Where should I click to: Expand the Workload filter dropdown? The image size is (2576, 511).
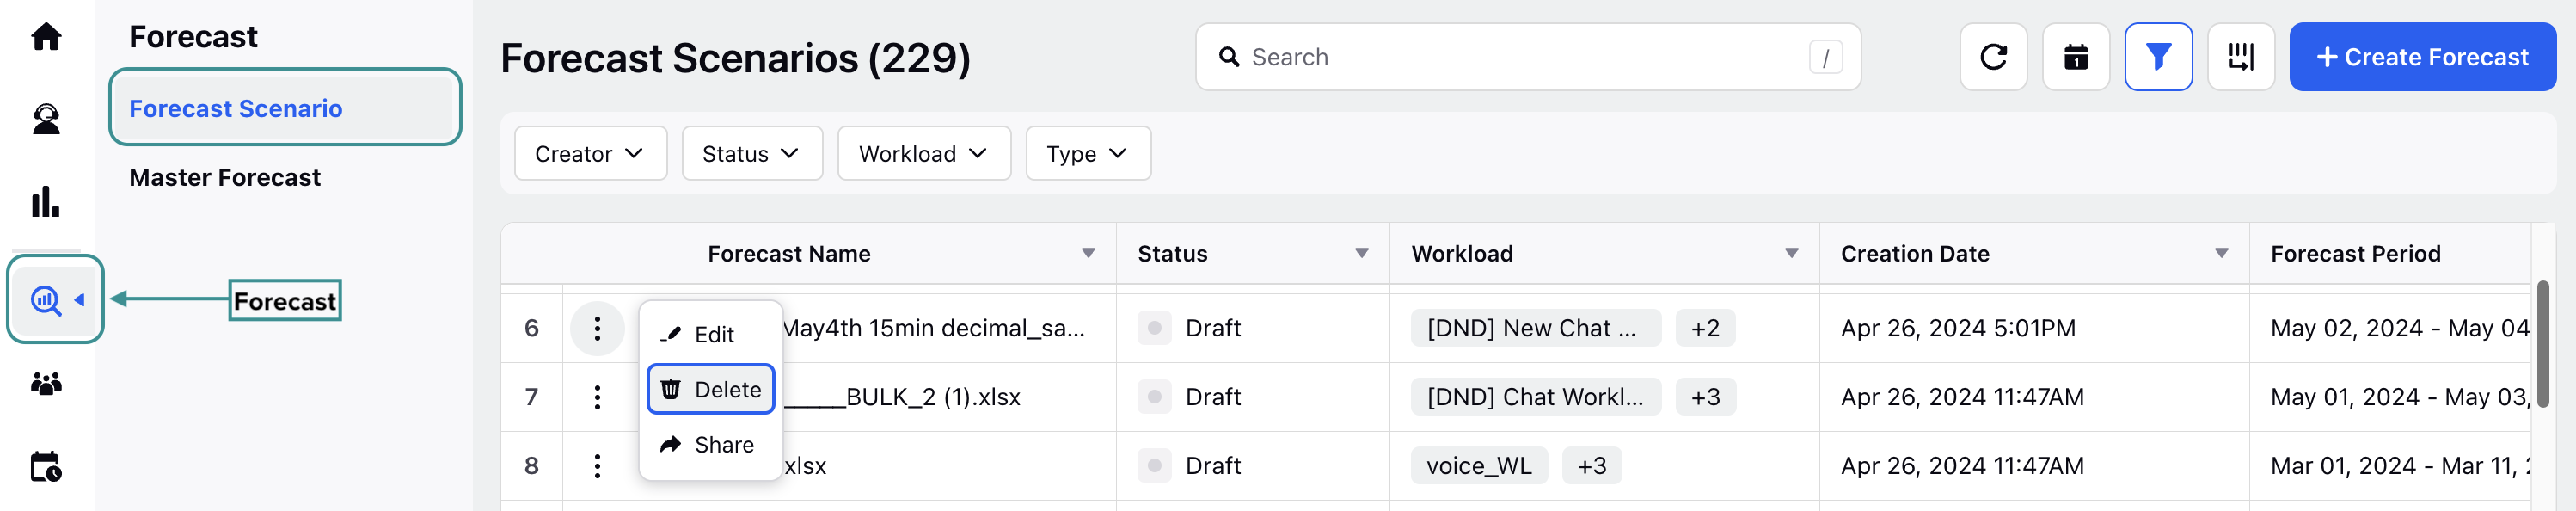(x=924, y=153)
